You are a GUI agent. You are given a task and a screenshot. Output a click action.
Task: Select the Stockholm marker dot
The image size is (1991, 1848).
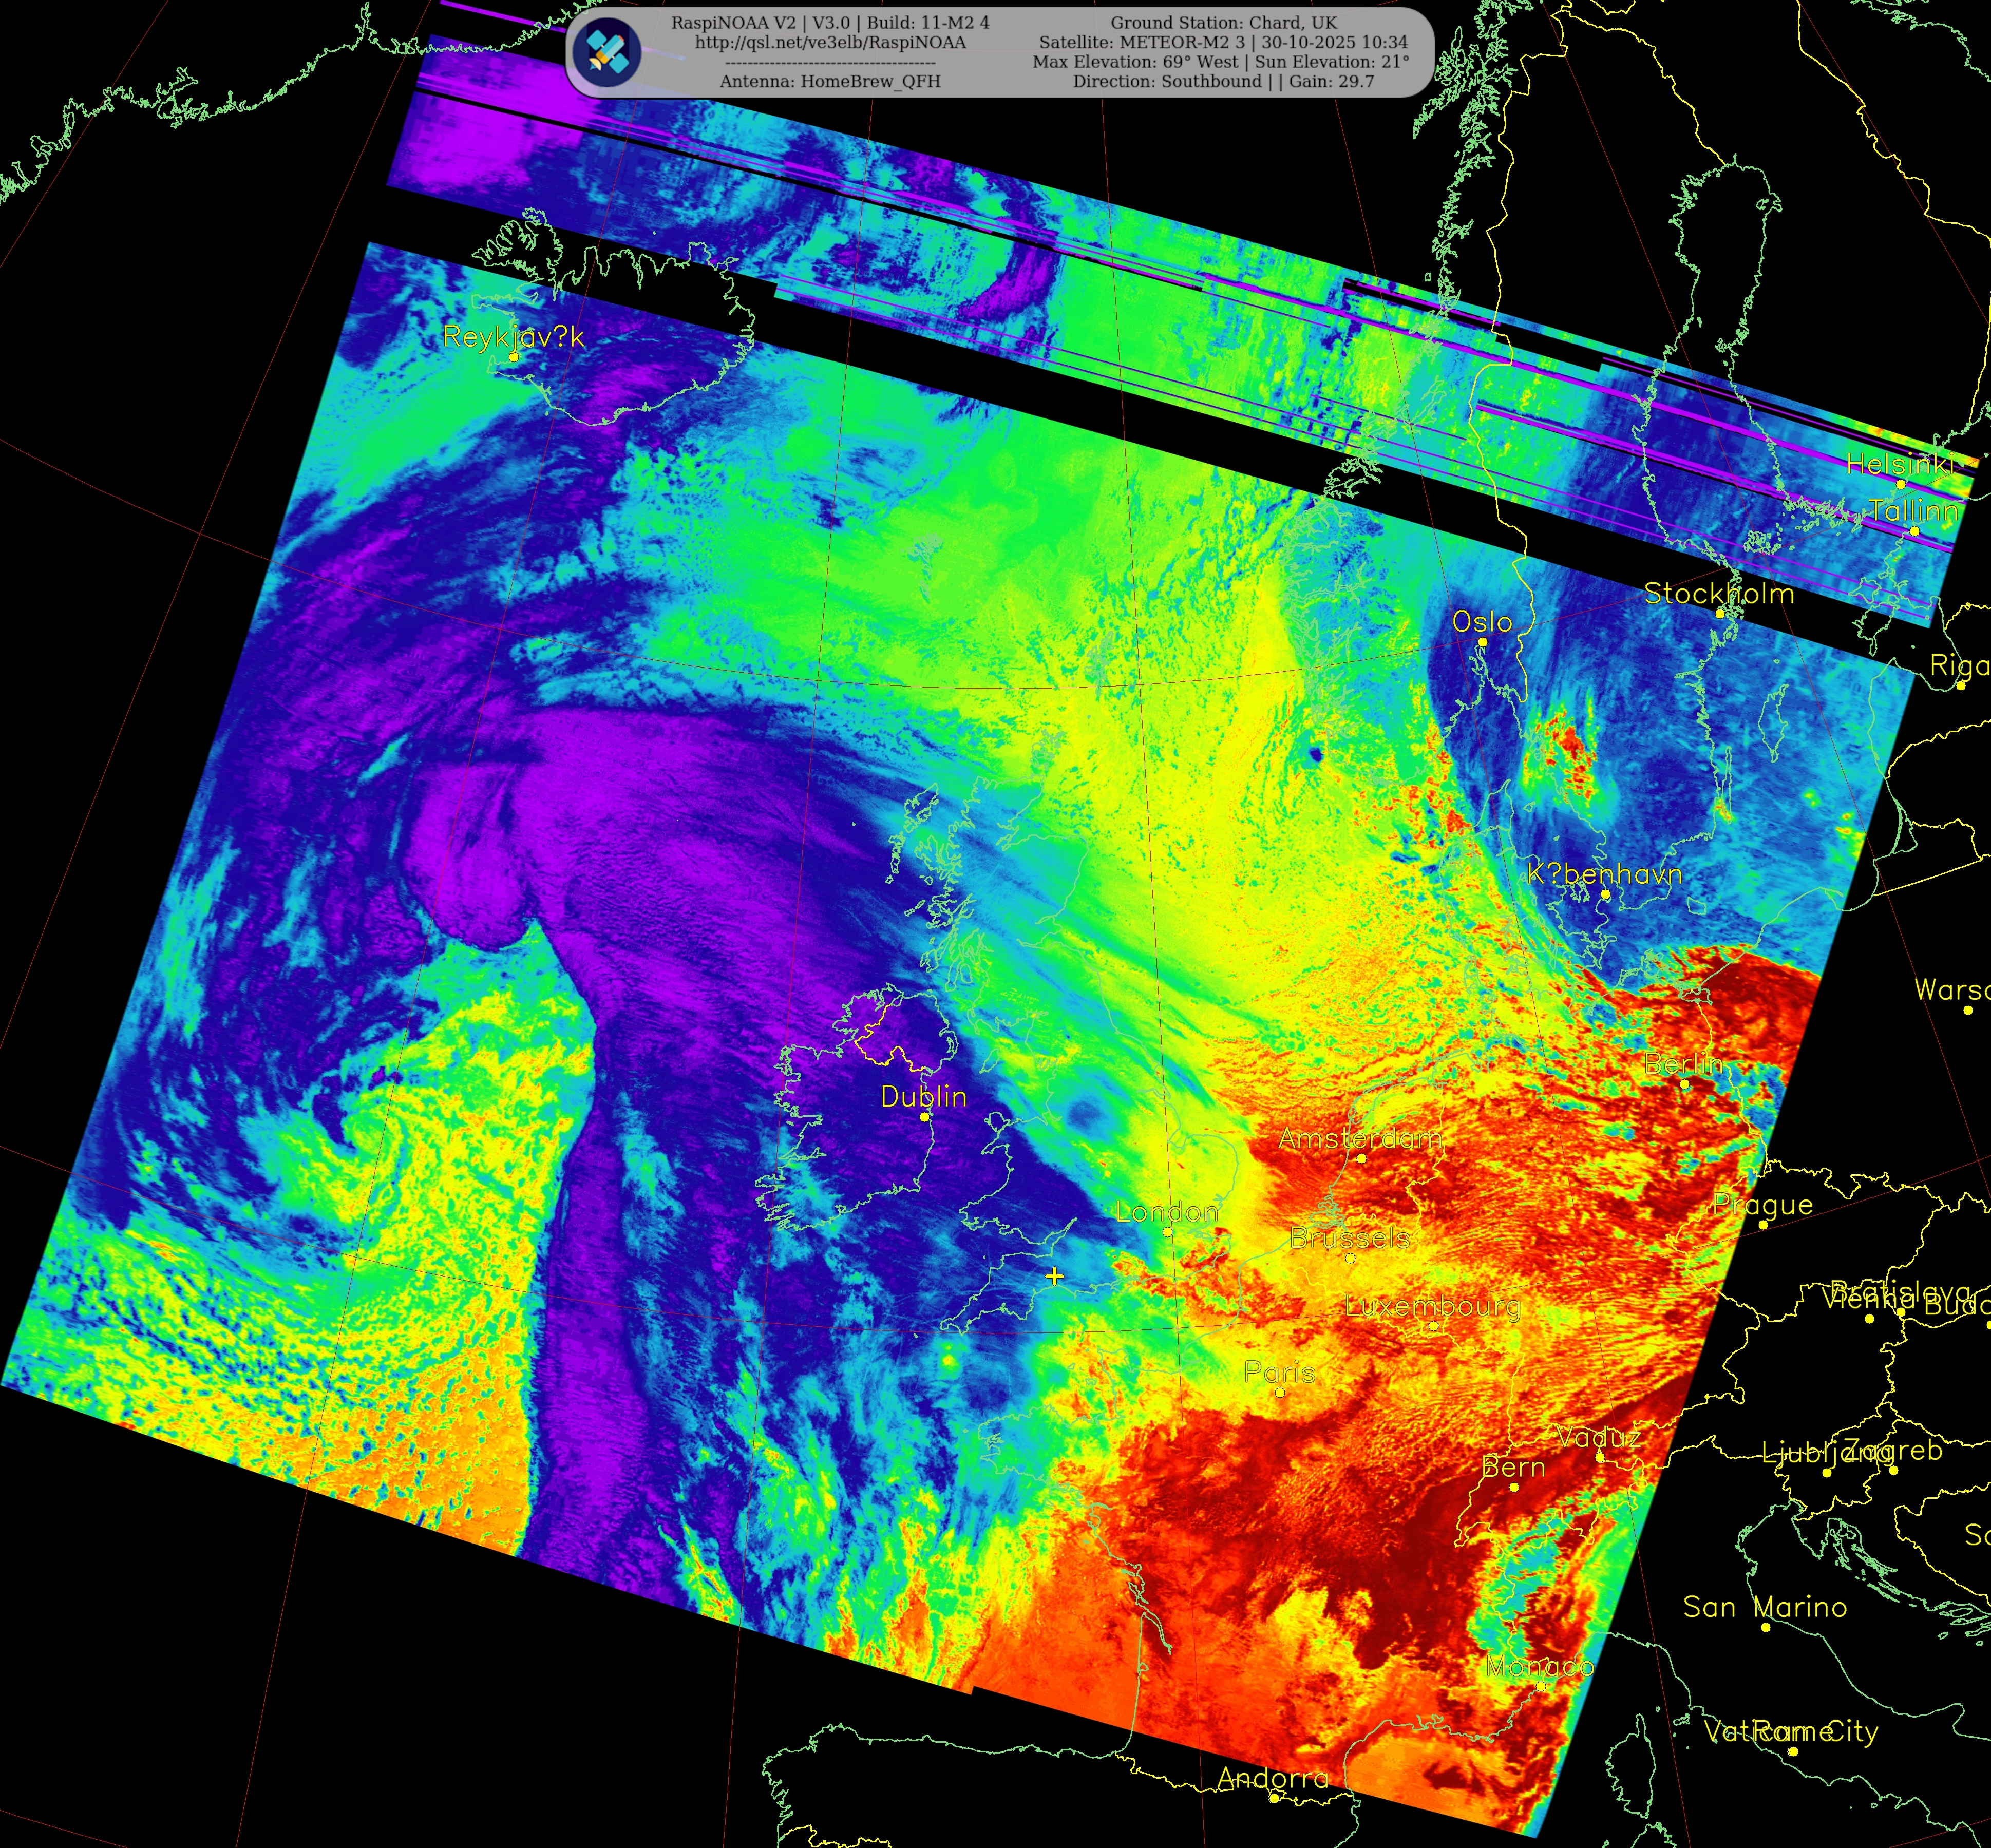click(x=1720, y=614)
